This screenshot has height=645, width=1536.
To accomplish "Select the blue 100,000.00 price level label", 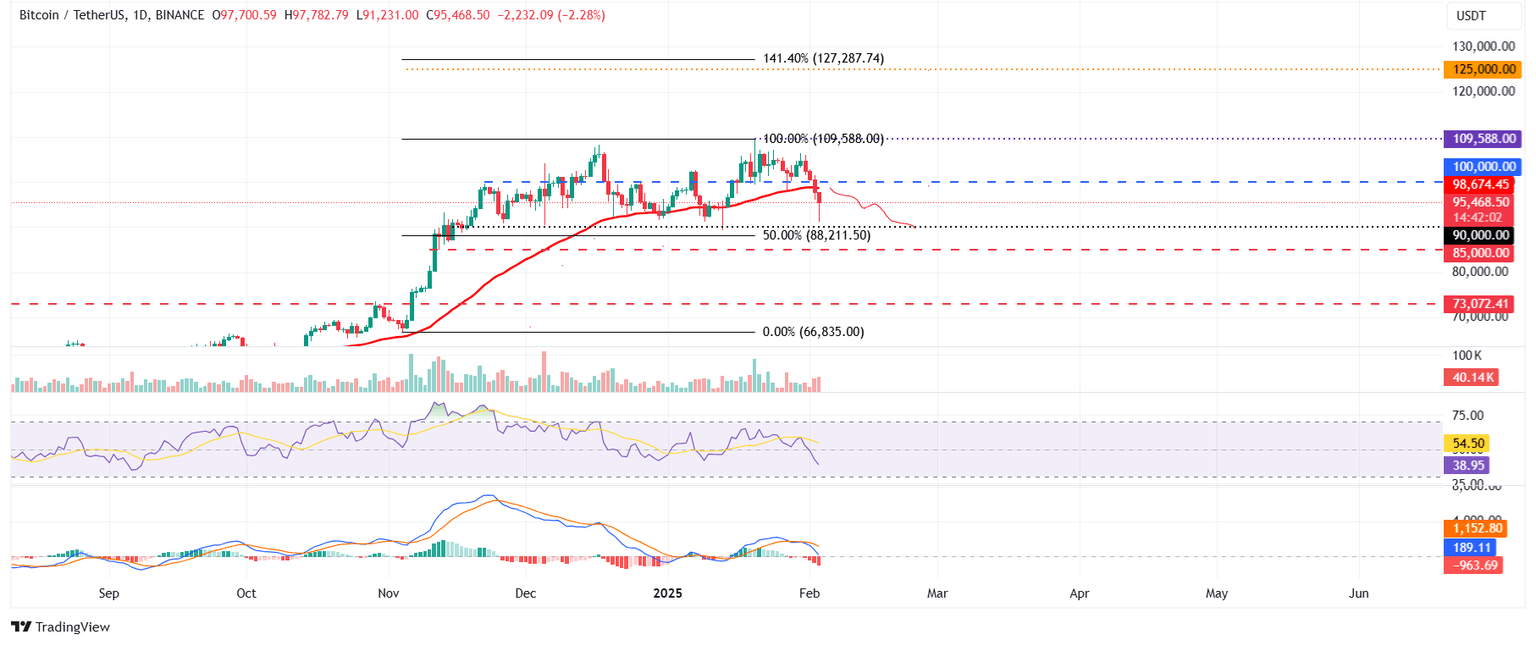I will click(1483, 166).
